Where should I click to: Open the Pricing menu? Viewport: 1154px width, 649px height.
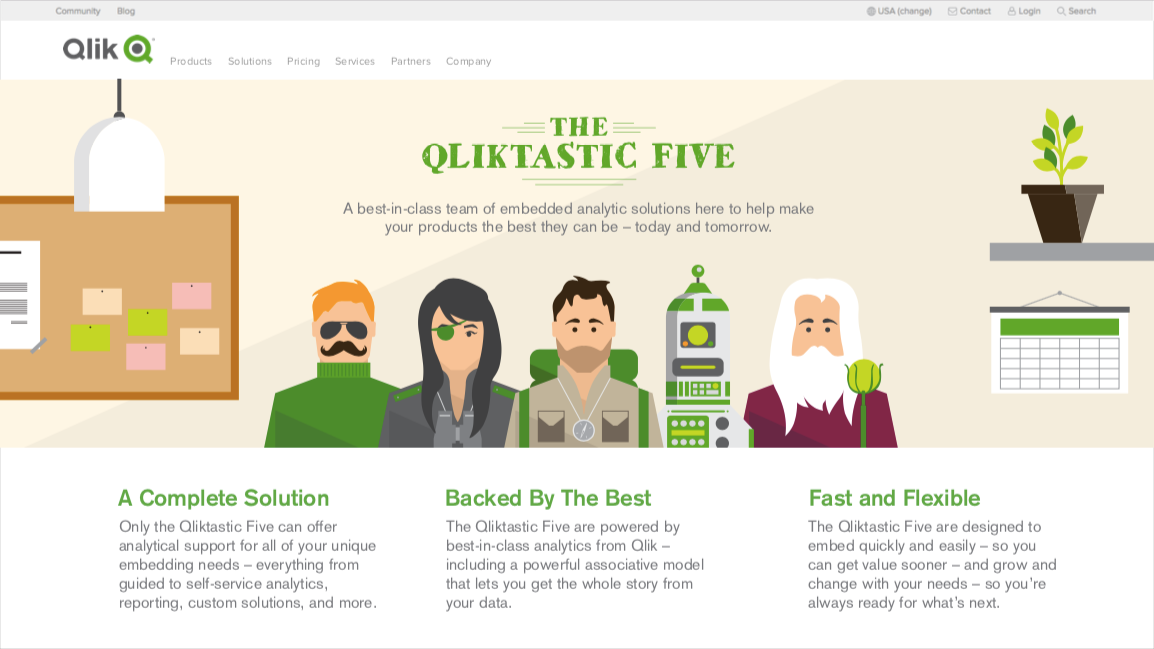click(303, 61)
